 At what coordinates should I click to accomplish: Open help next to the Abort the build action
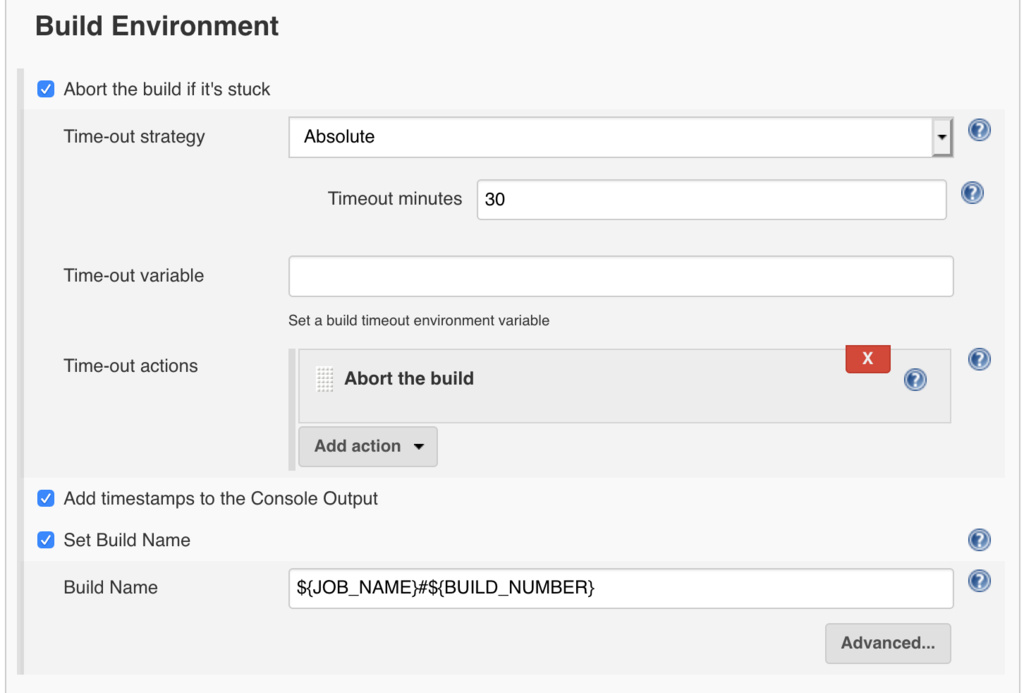[915, 379]
